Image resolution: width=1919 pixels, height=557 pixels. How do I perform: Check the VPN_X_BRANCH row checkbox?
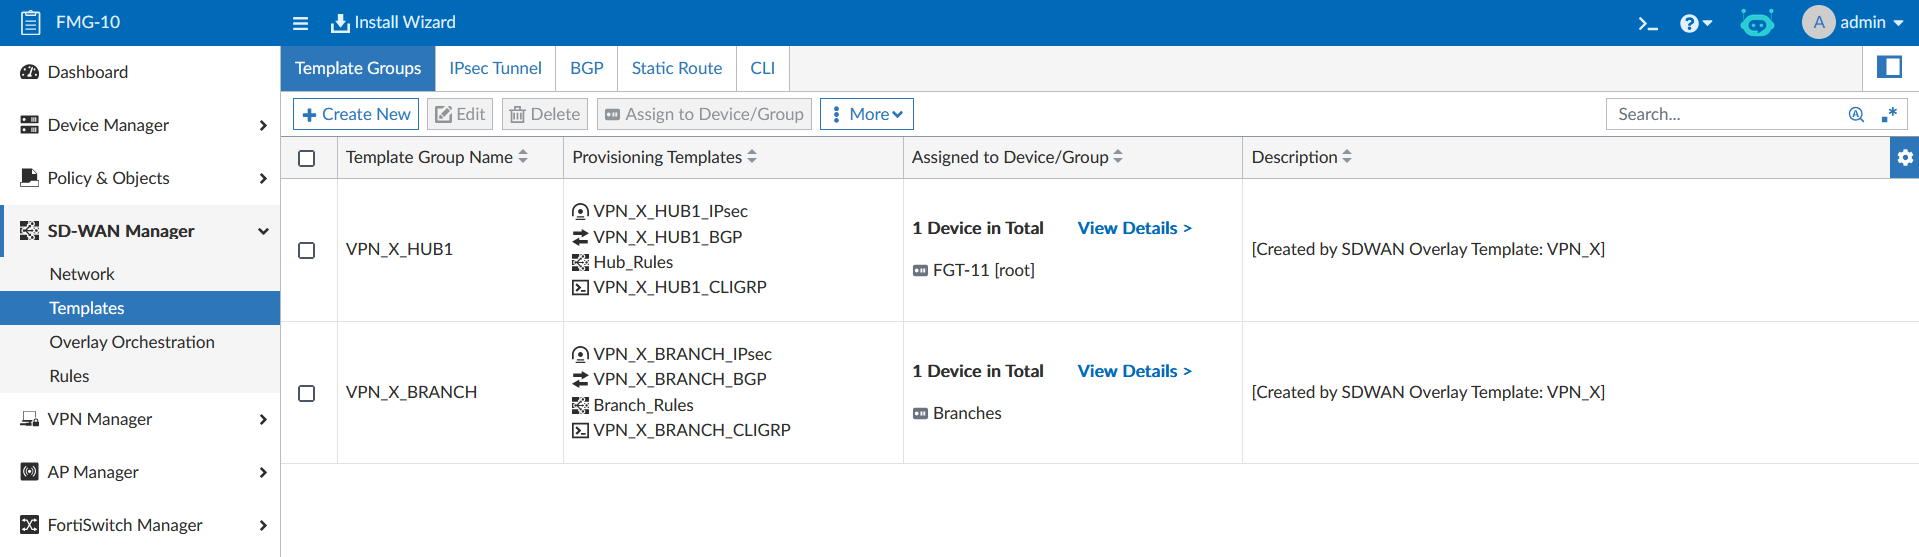(x=307, y=393)
